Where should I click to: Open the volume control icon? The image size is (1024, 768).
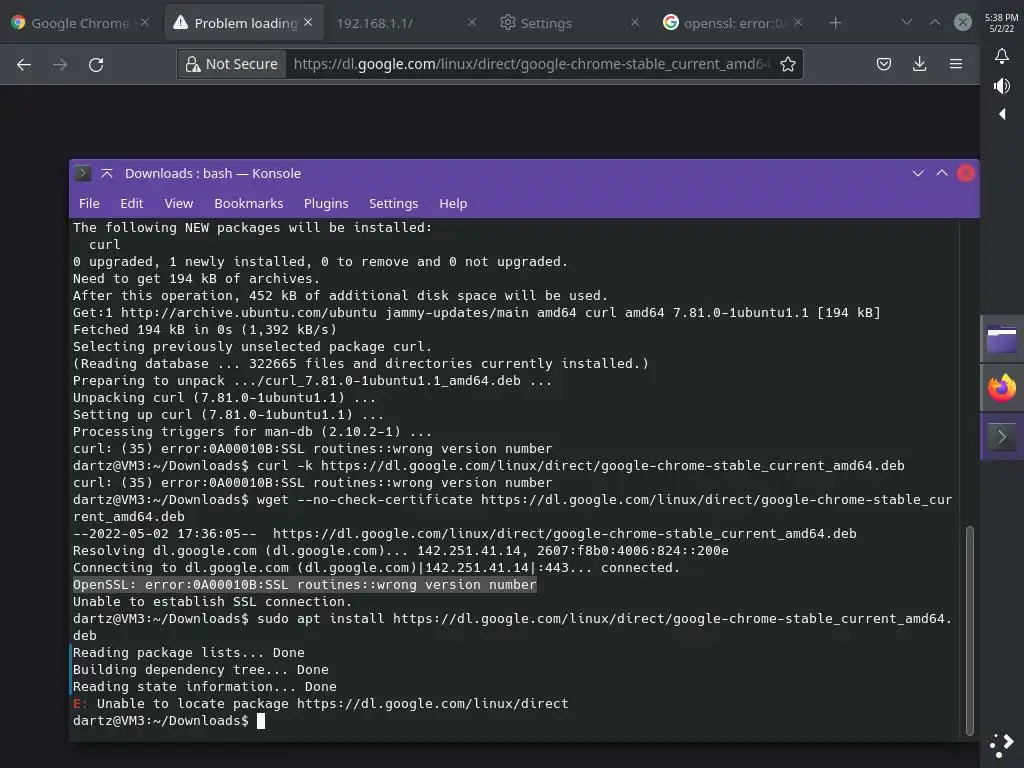pos(1002,86)
